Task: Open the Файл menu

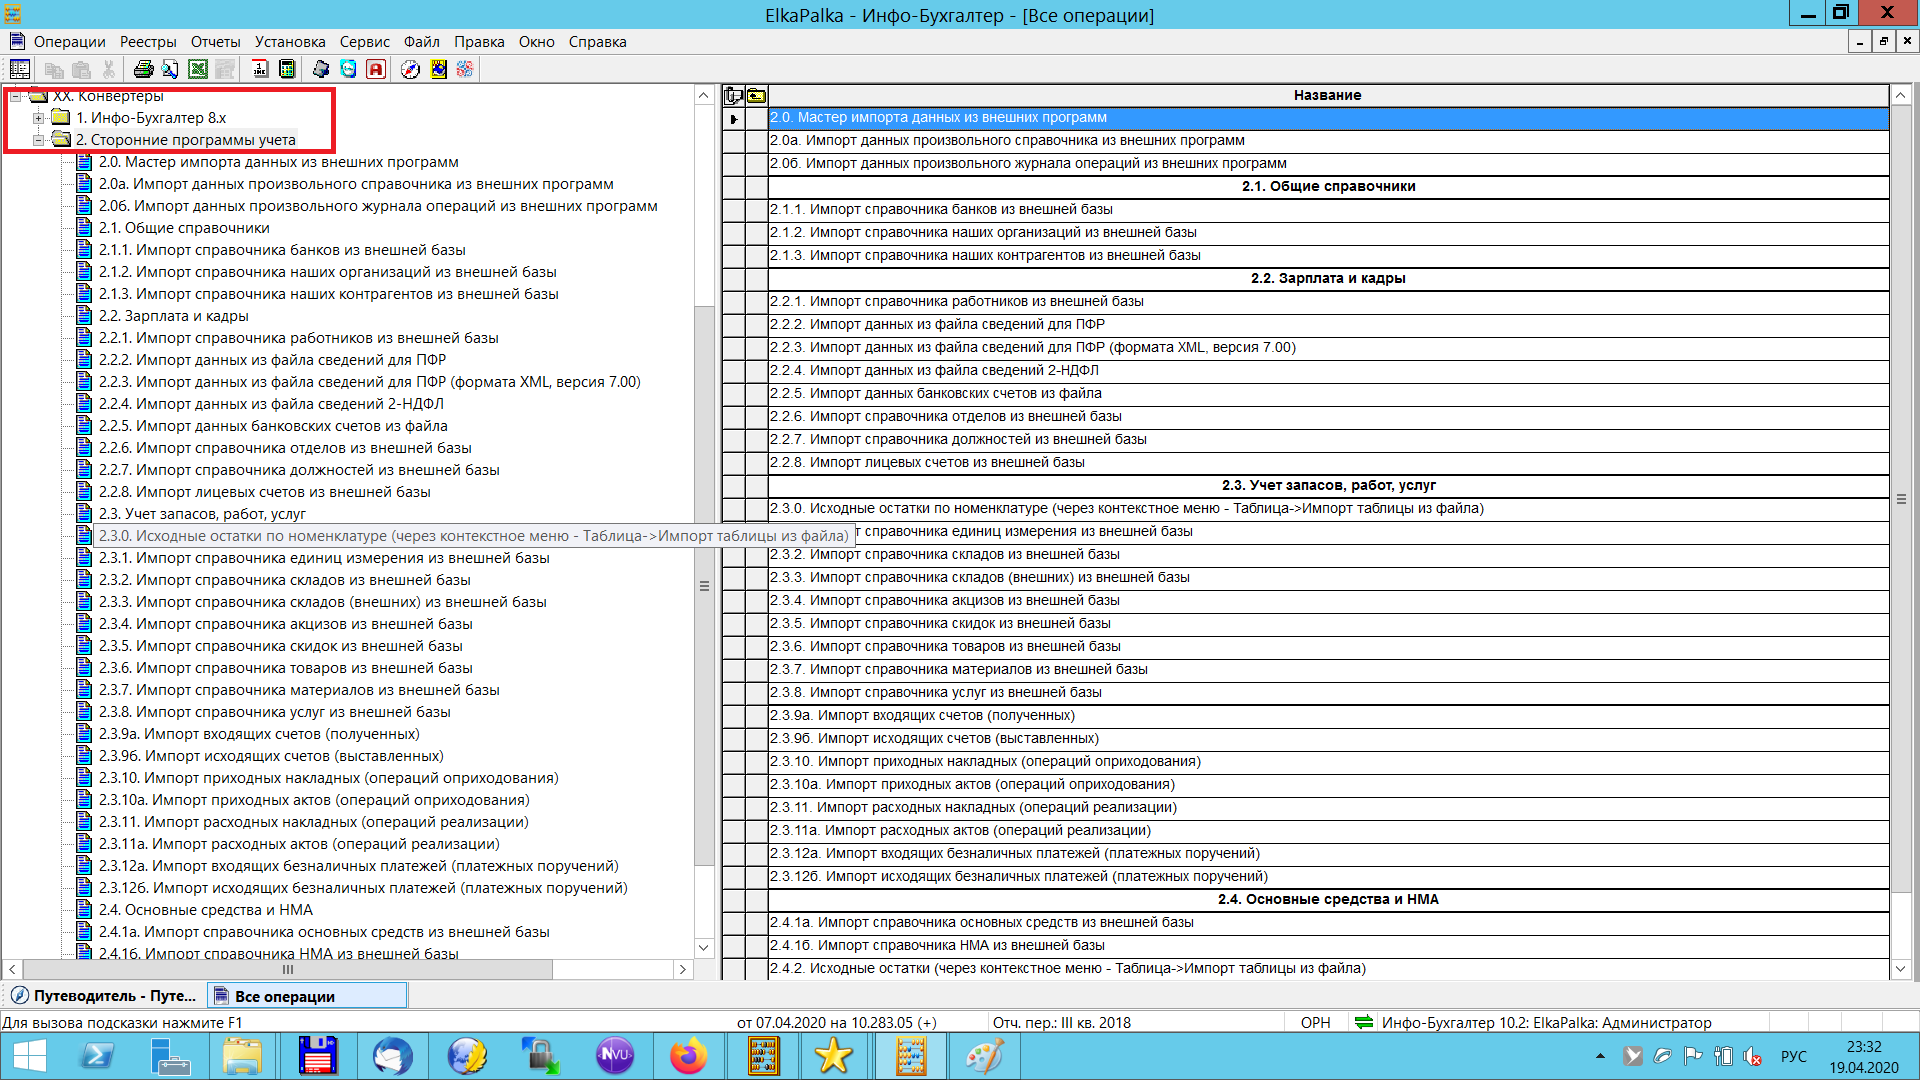Action: (422, 42)
